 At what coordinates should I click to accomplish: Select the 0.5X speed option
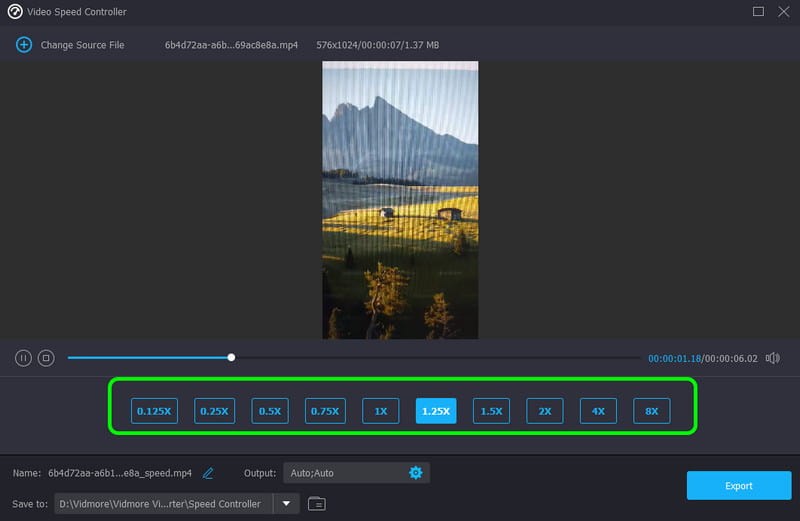[269, 411]
